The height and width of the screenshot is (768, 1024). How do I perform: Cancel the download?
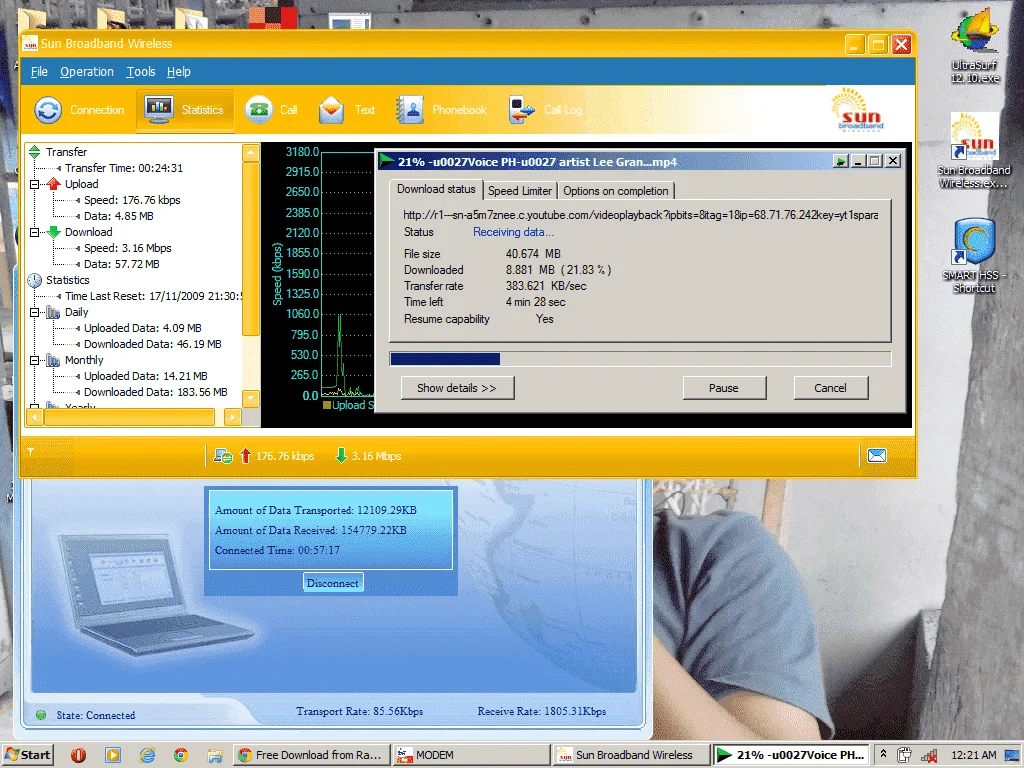830,388
